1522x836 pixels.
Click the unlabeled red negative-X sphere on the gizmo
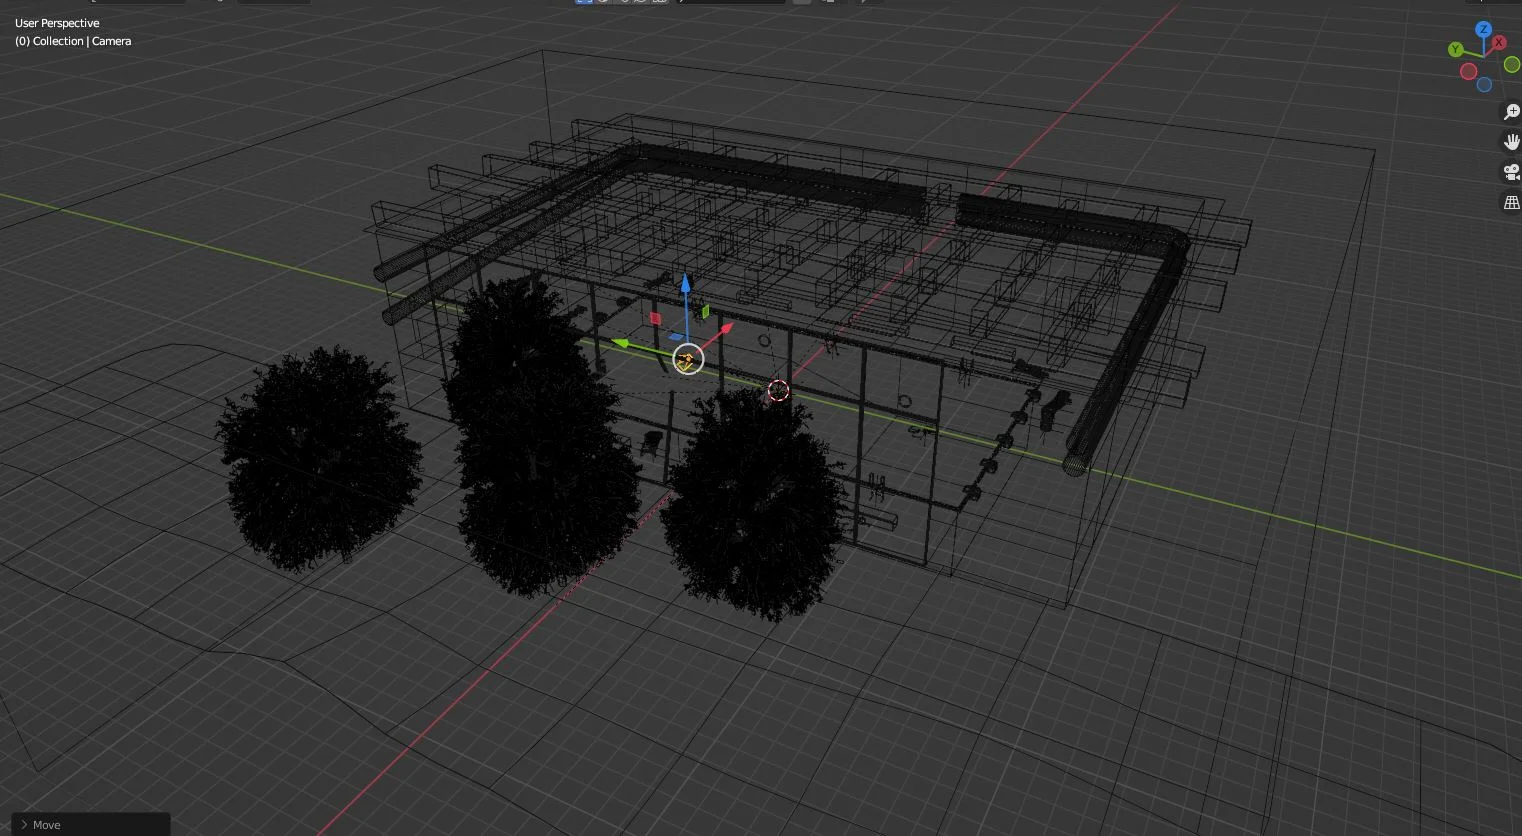click(1469, 71)
